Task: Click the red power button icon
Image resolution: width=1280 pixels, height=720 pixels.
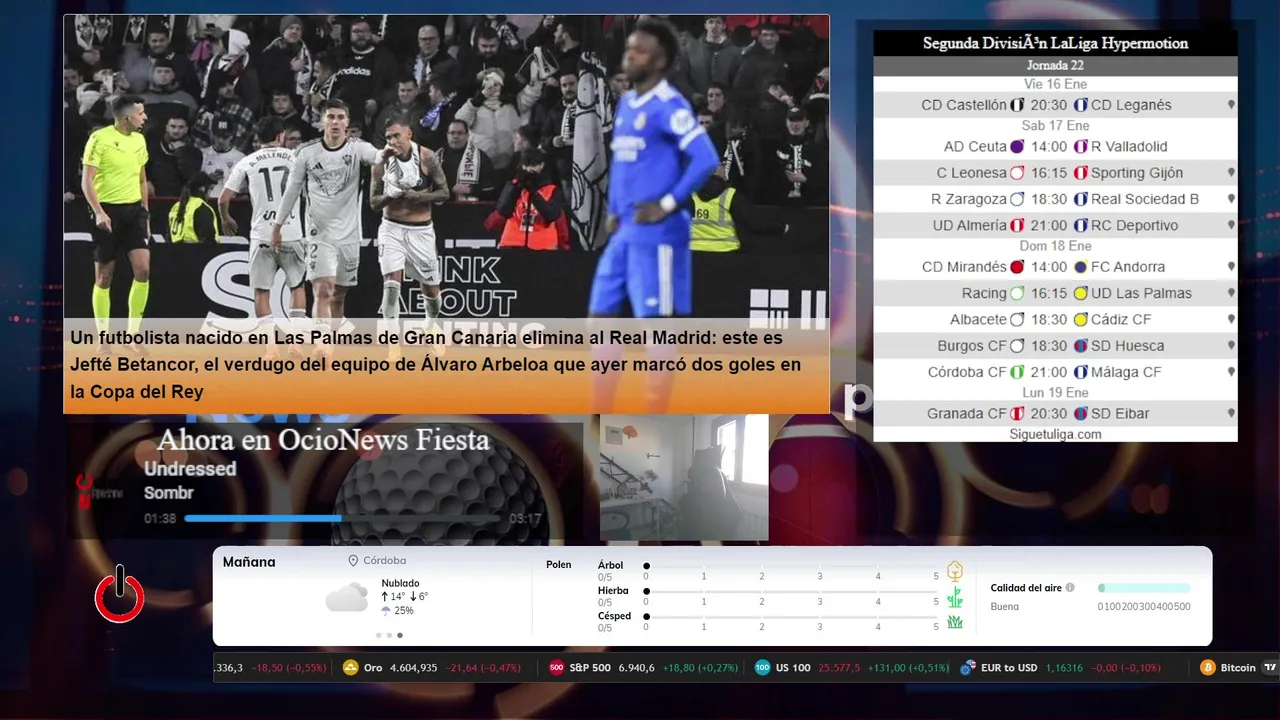Action: click(120, 594)
